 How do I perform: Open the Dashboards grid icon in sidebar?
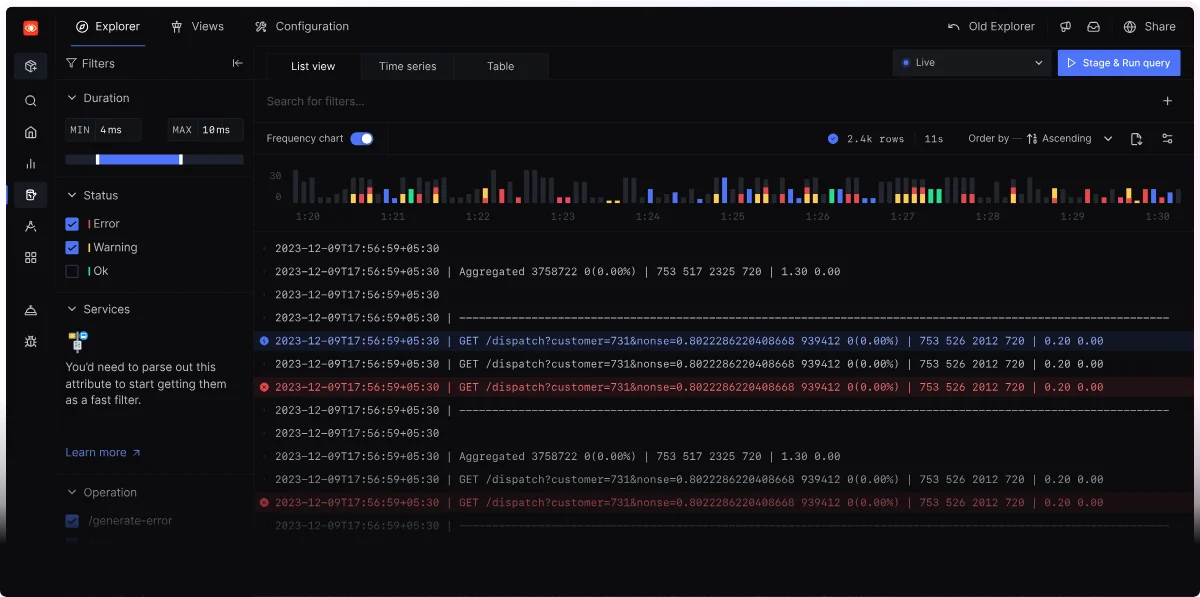pos(30,258)
